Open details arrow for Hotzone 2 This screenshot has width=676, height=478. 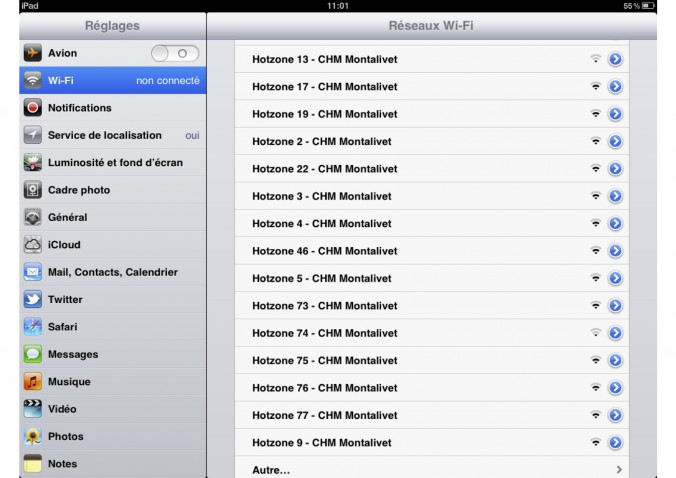[x=615, y=141]
